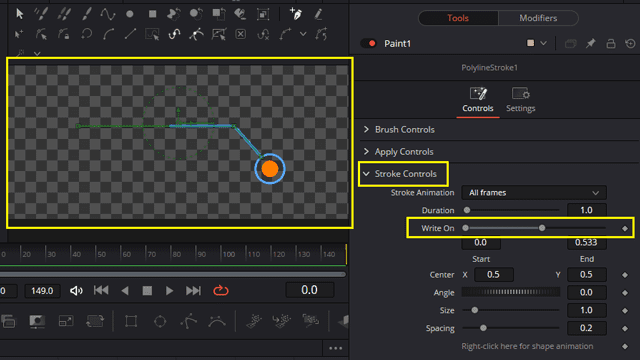Click the insert-and-modify points arrow icon

(x=19, y=34)
